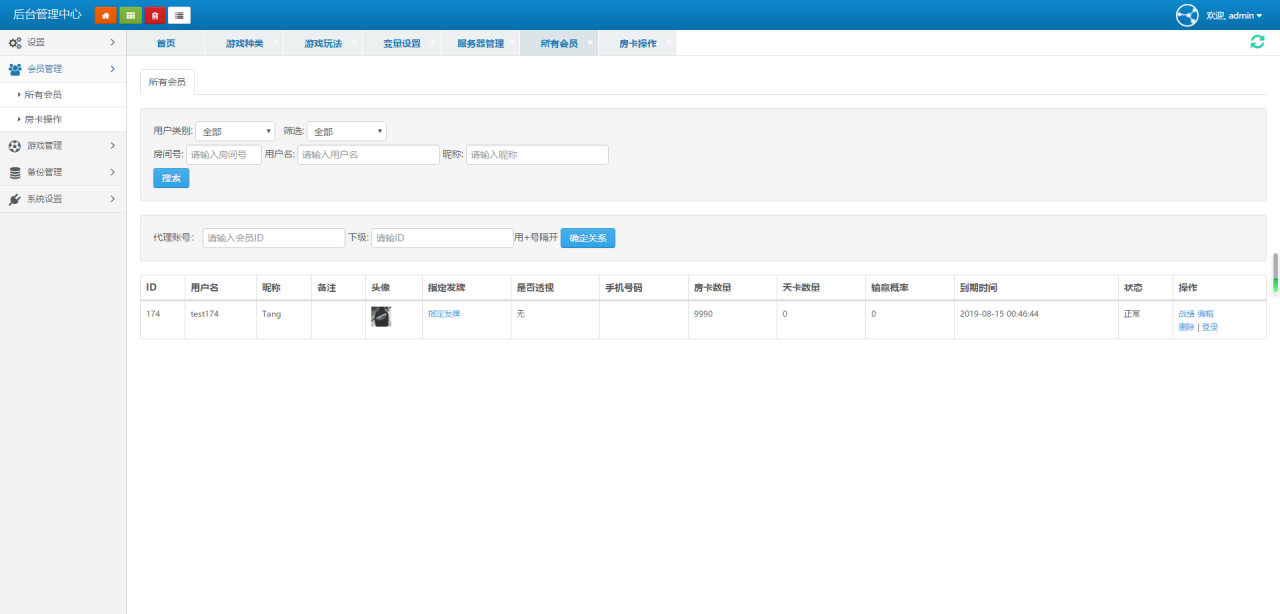
Task: Click the green refresh icon
Action: point(1257,41)
